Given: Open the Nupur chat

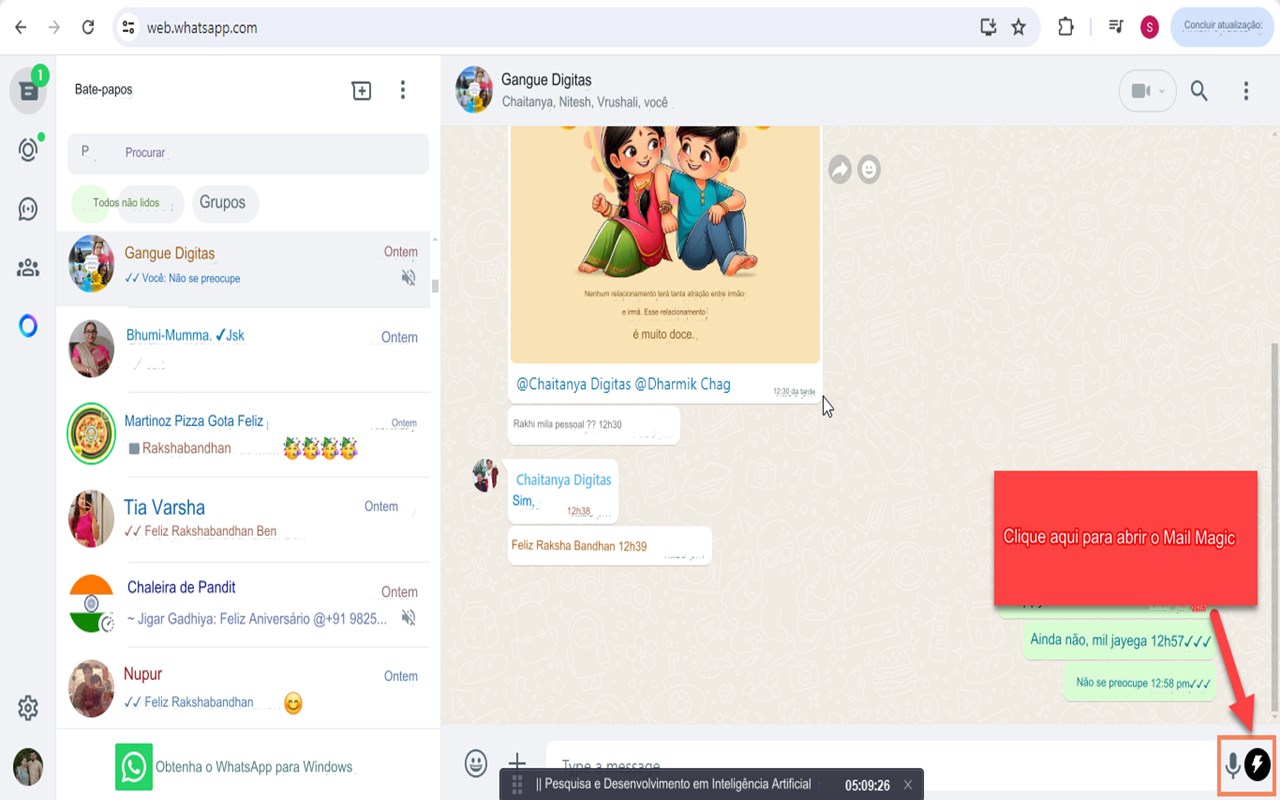Looking at the screenshot, I should point(244,688).
